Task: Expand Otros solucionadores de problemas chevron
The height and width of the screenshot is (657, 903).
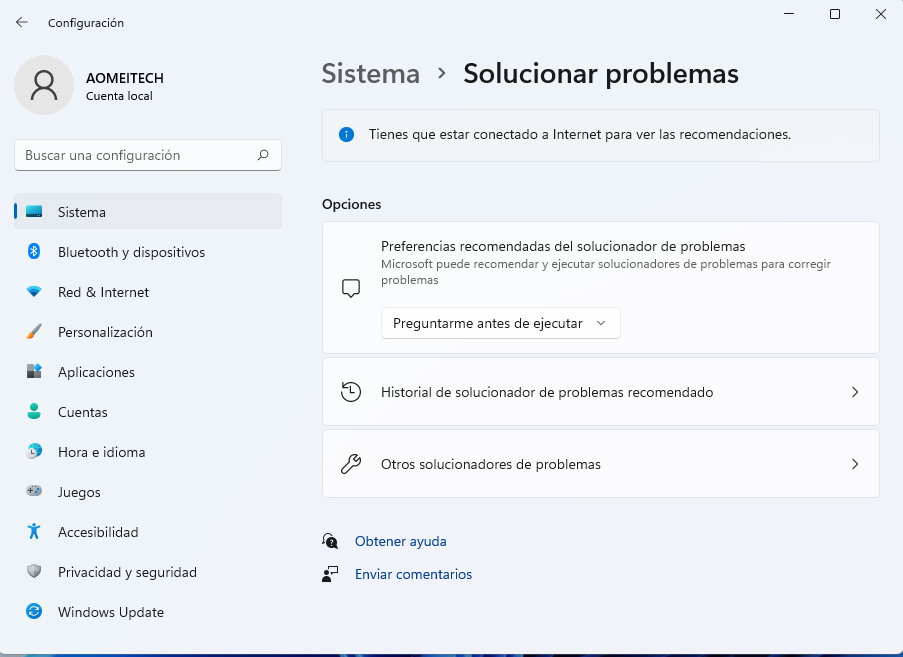Action: pyautogui.click(x=854, y=464)
